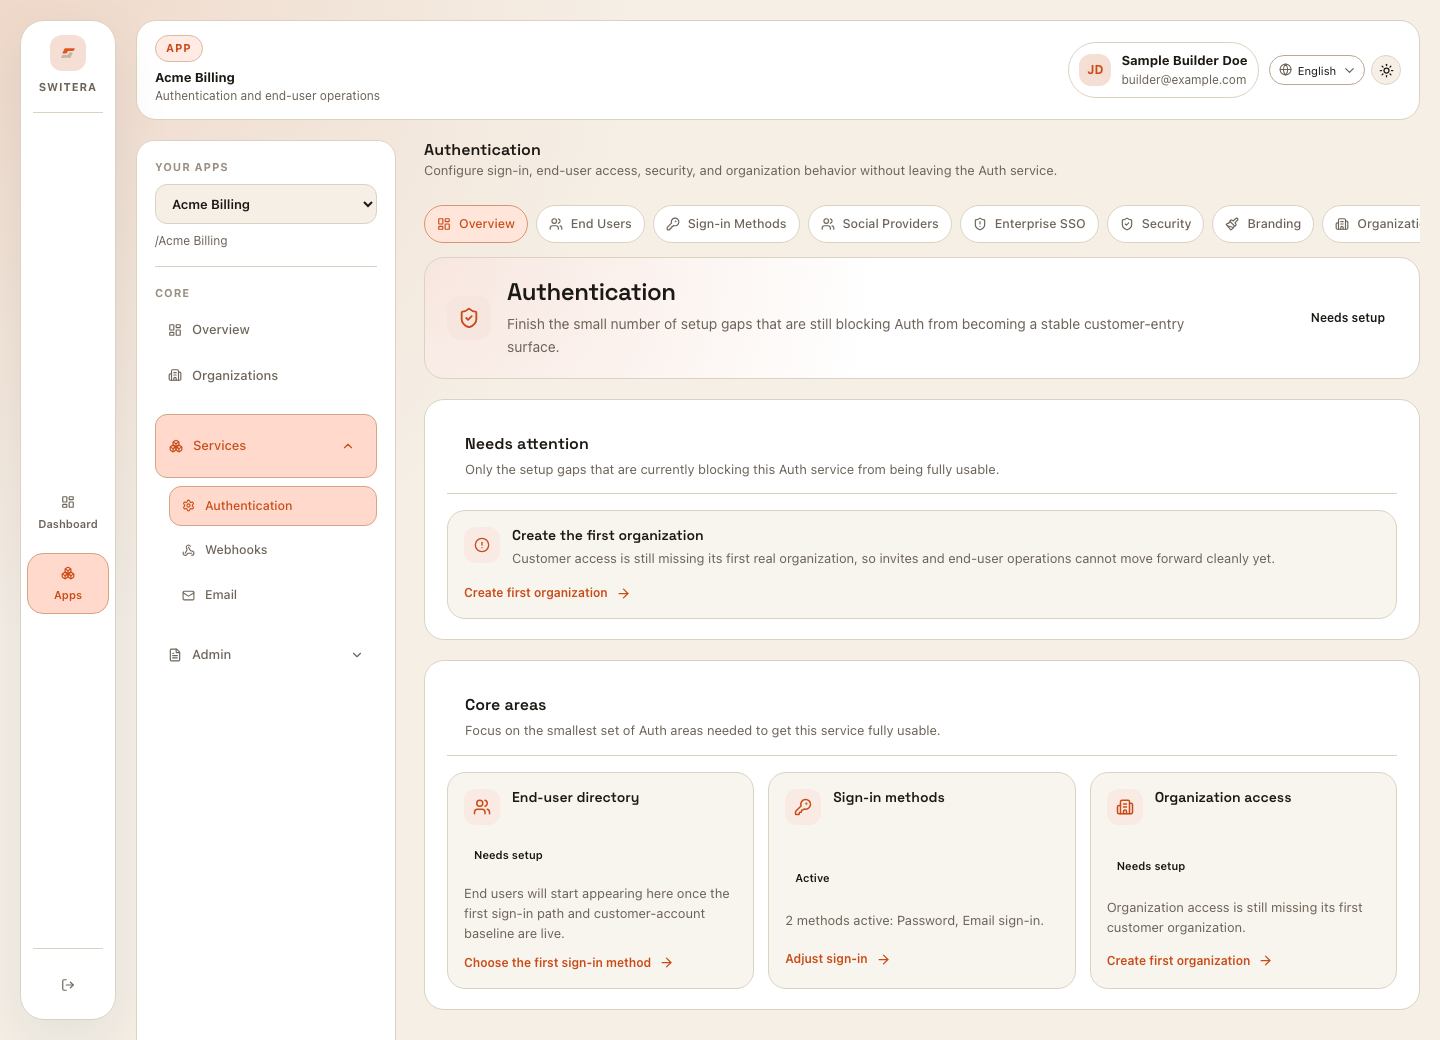The height and width of the screenshot is (1040, 1440).
Task: Click the Needs setup badge on End-user directory
Action: (508, 855)
